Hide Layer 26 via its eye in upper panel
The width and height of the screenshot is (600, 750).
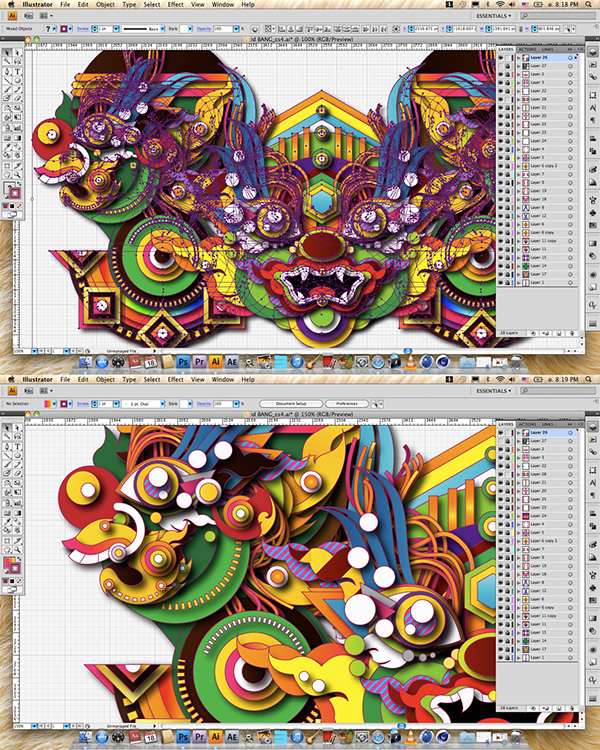pyautogui.click(x=502, y=59)
